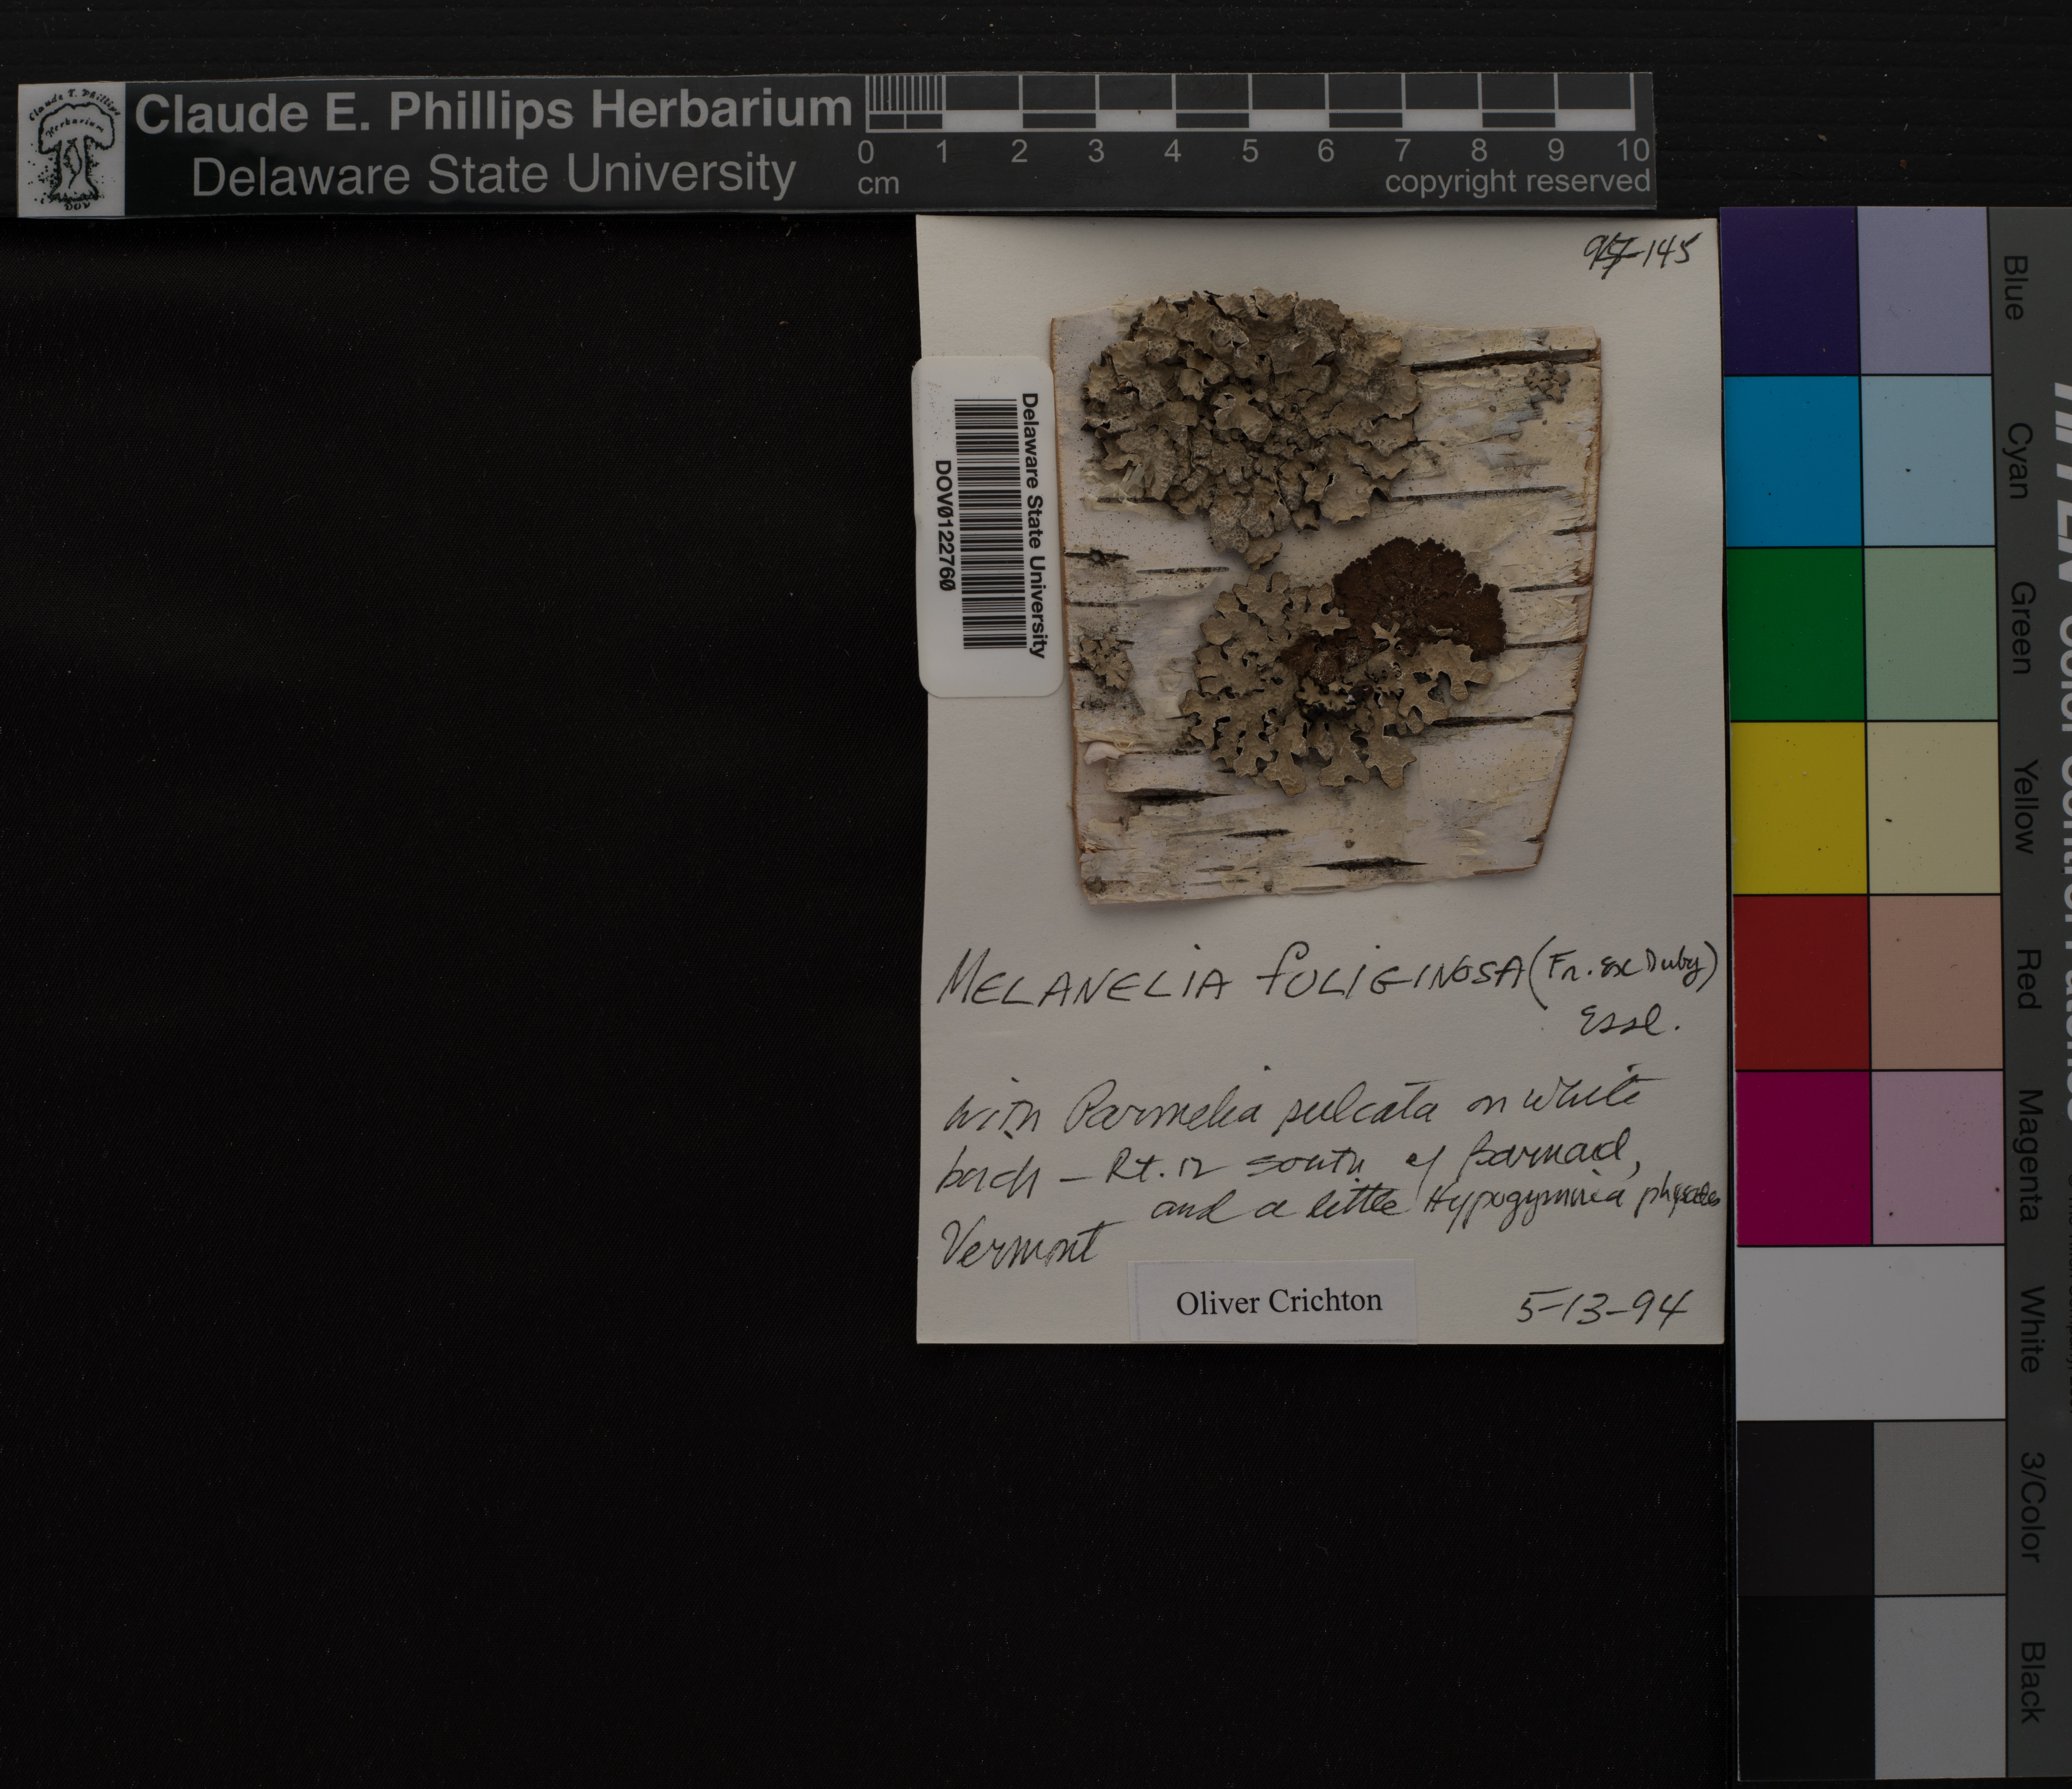
Task: Click the Oliver Crichton collector label
Action: pos(1278,1301)
